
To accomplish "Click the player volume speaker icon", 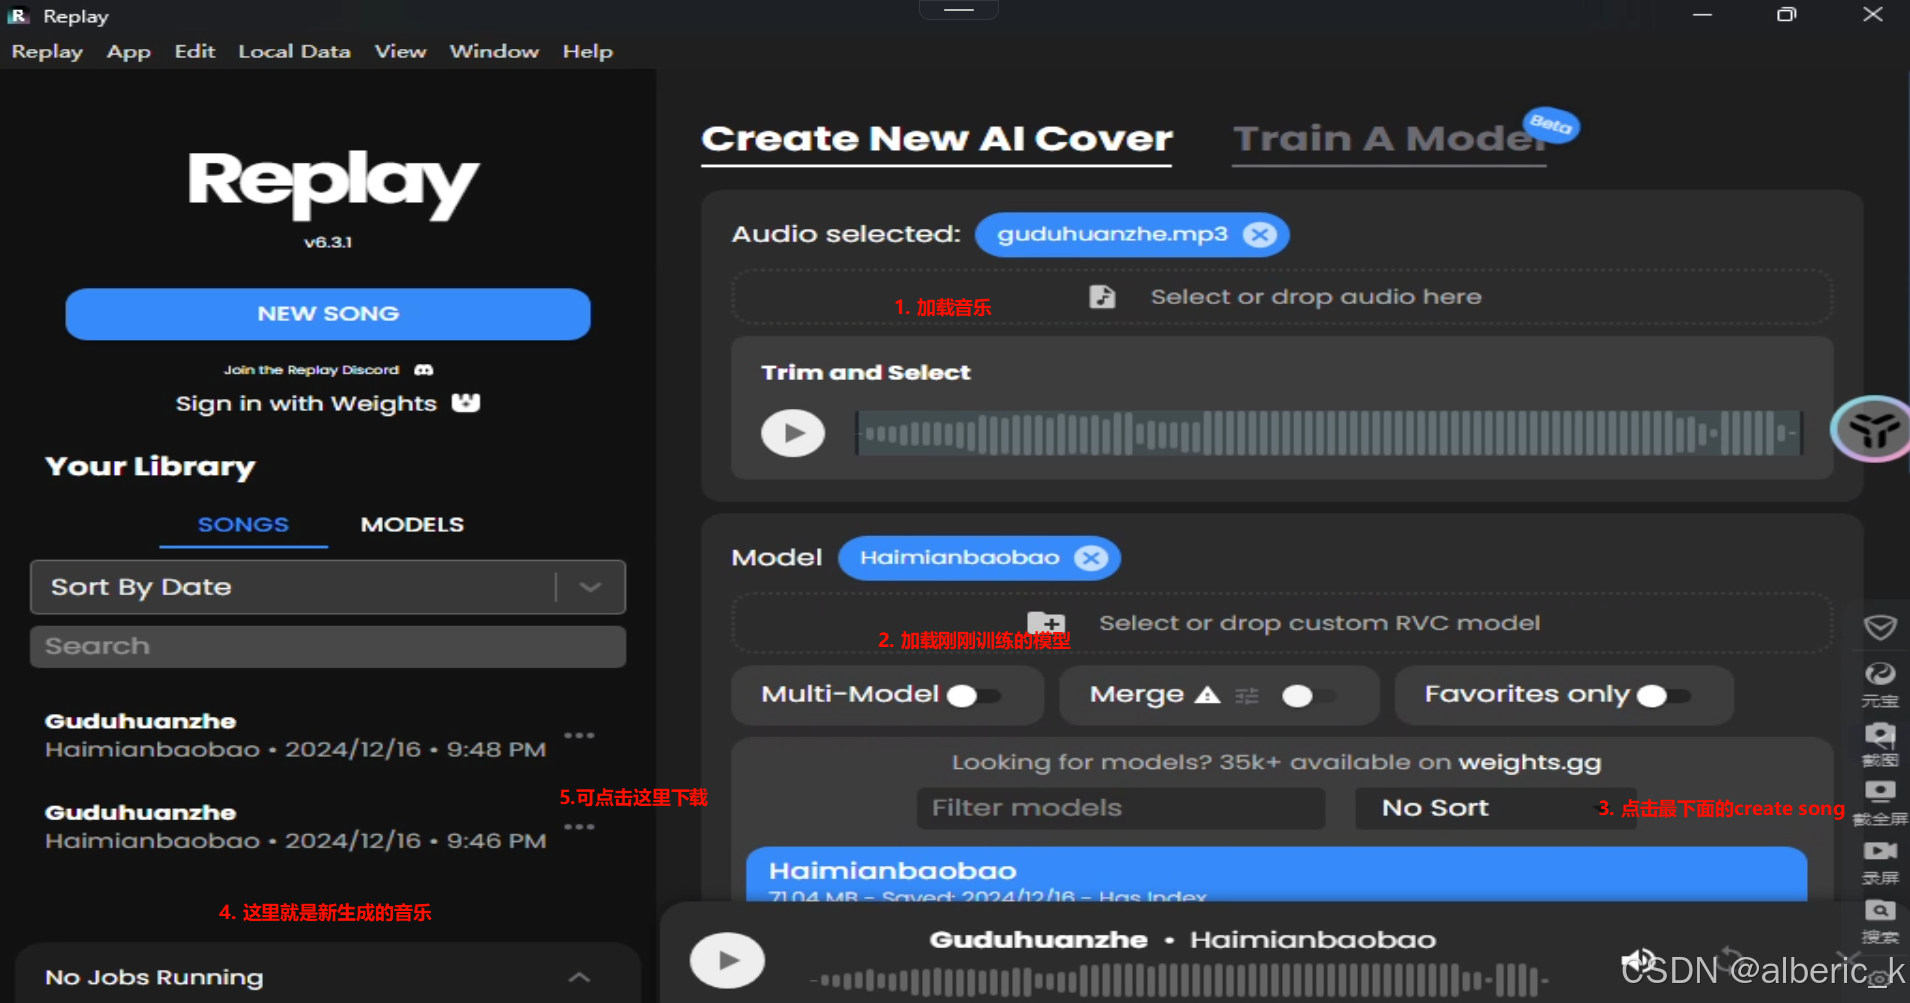I will coord(1638,961).
